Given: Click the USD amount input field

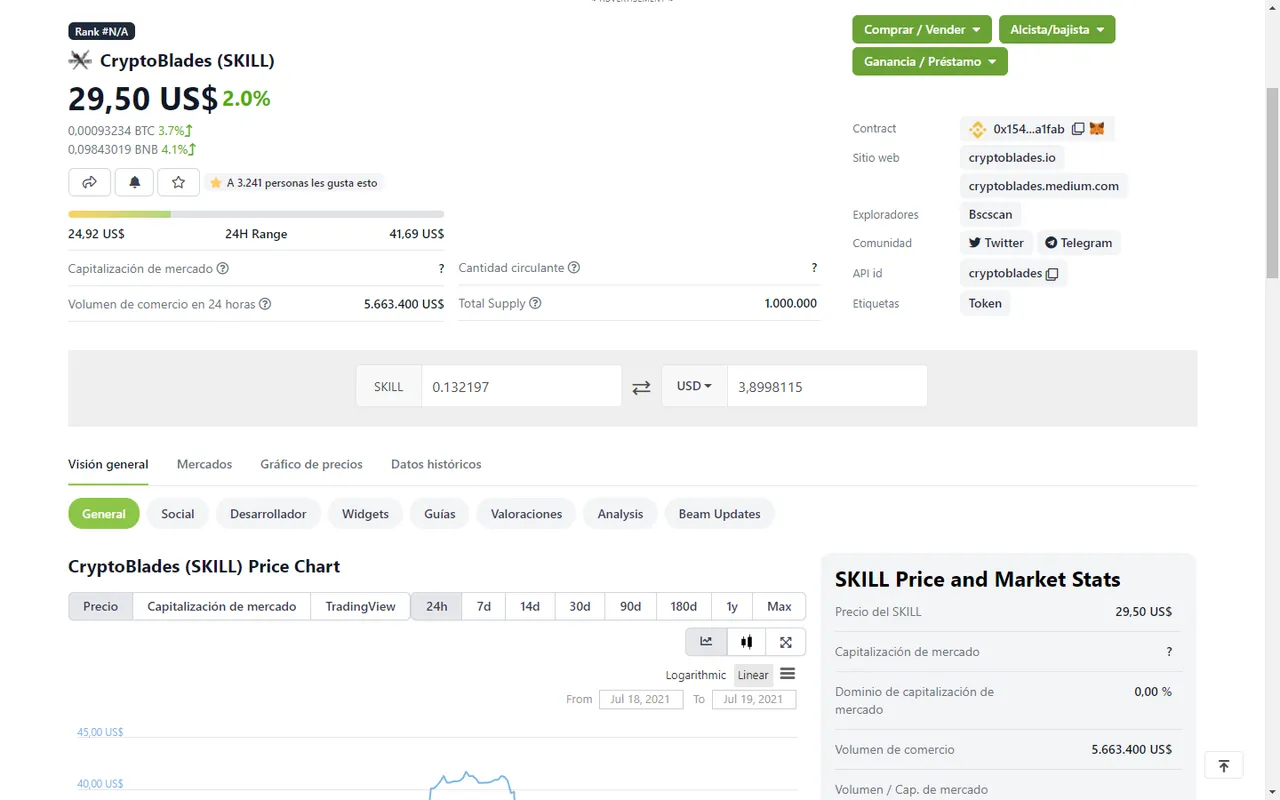Looking at the screenshot, I should [827, 386].
